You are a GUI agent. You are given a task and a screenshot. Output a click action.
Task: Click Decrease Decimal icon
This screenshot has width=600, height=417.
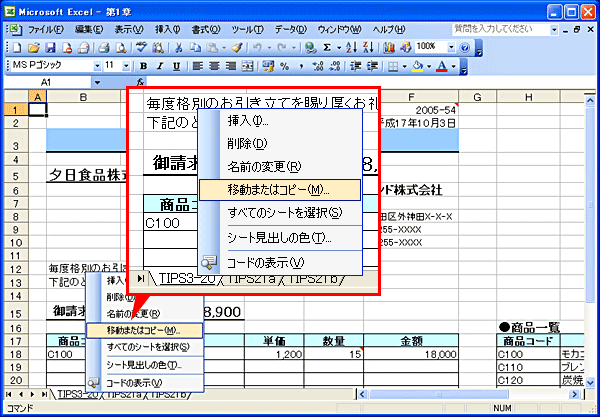pos(335,67)
